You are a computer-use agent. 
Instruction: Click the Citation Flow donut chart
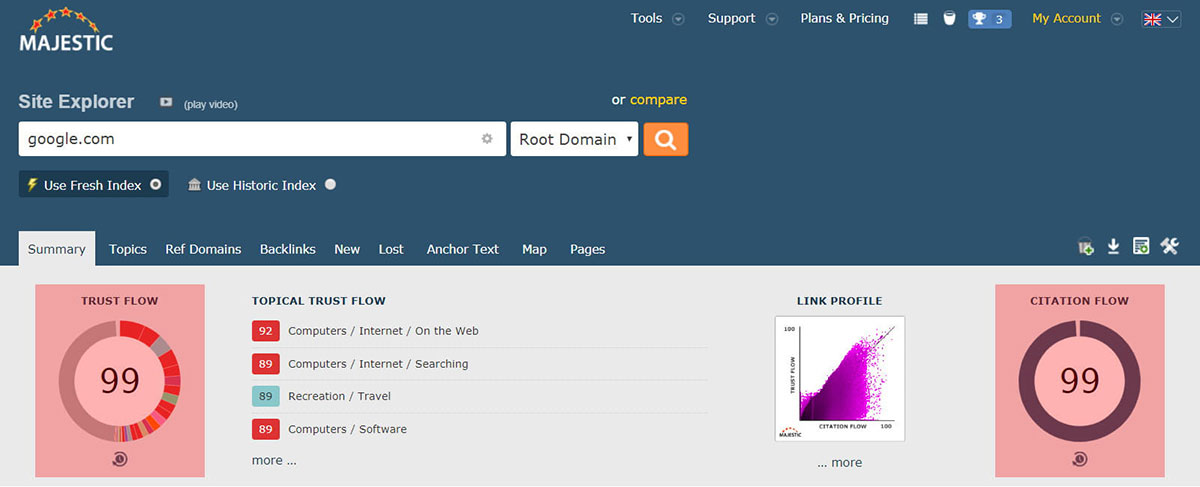(1080, 381)
